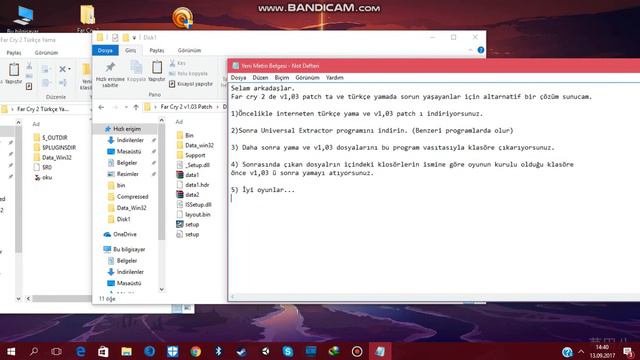
Task: Switch to Paylaş tab in Disk1 window
Action: click(157, 50)
